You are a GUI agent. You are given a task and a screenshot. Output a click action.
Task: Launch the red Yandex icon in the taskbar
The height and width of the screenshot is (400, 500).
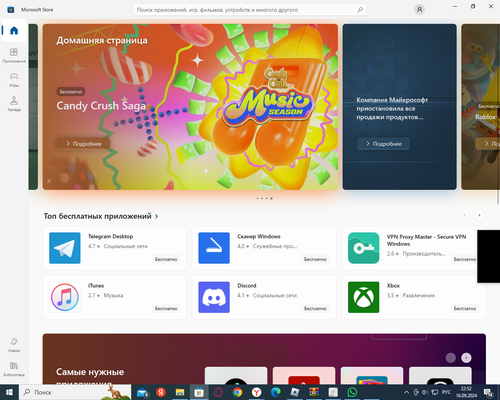pos(161,392)
